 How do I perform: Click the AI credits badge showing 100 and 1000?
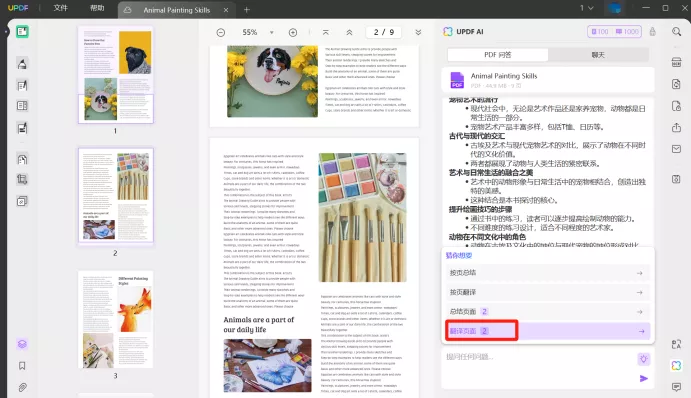click(x=614, y=32)
